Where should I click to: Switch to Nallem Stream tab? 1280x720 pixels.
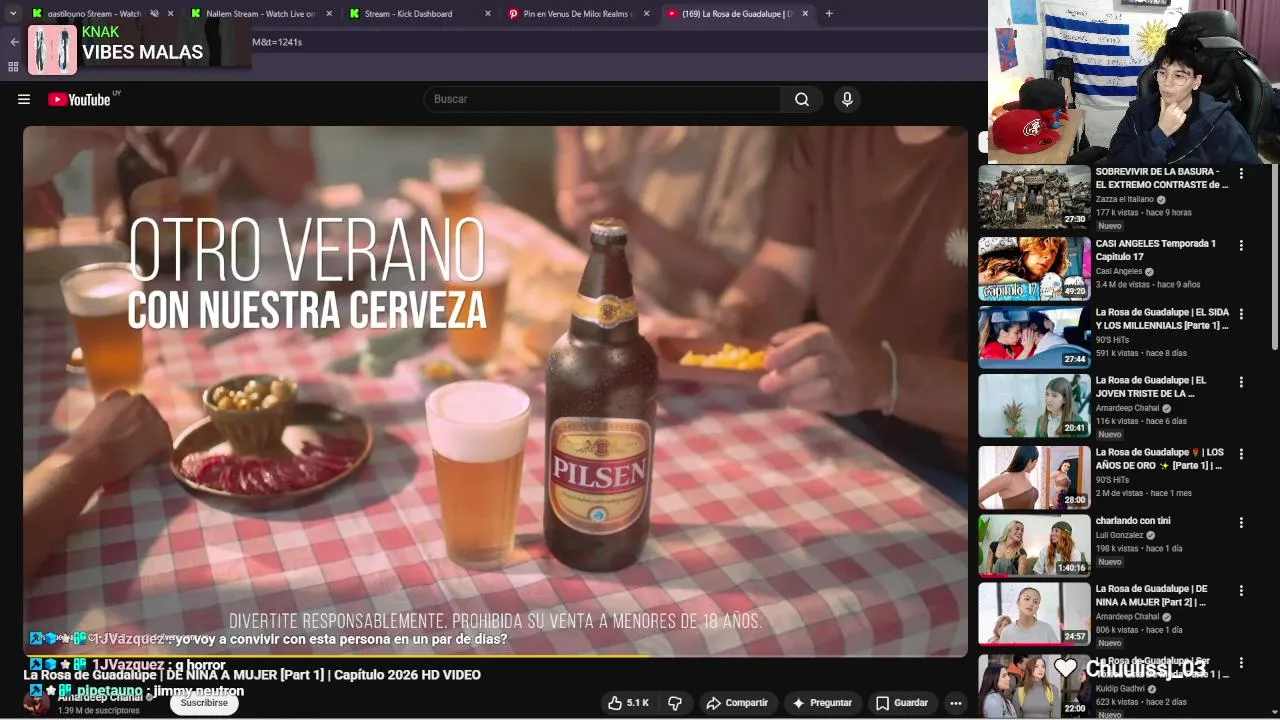tap(260, 14)
